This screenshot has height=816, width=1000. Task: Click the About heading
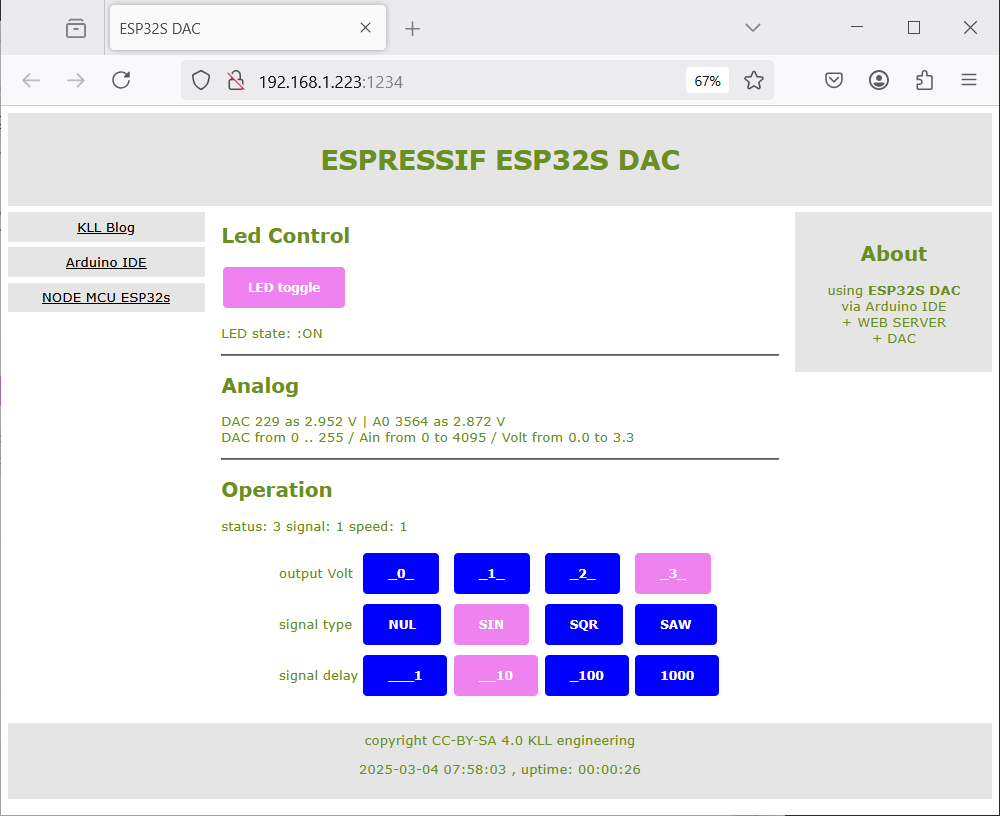pos(893,254)
